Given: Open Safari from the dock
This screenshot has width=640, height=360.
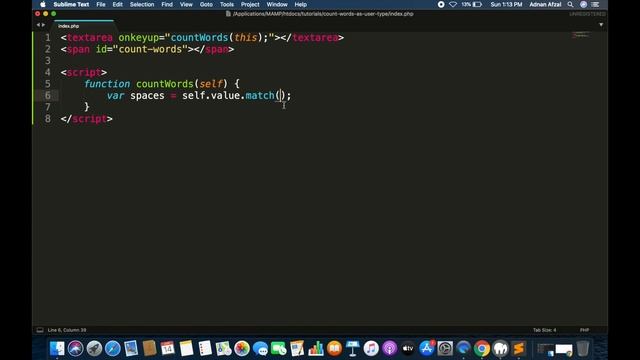Looking at the screenshot, I should [113, 349].
